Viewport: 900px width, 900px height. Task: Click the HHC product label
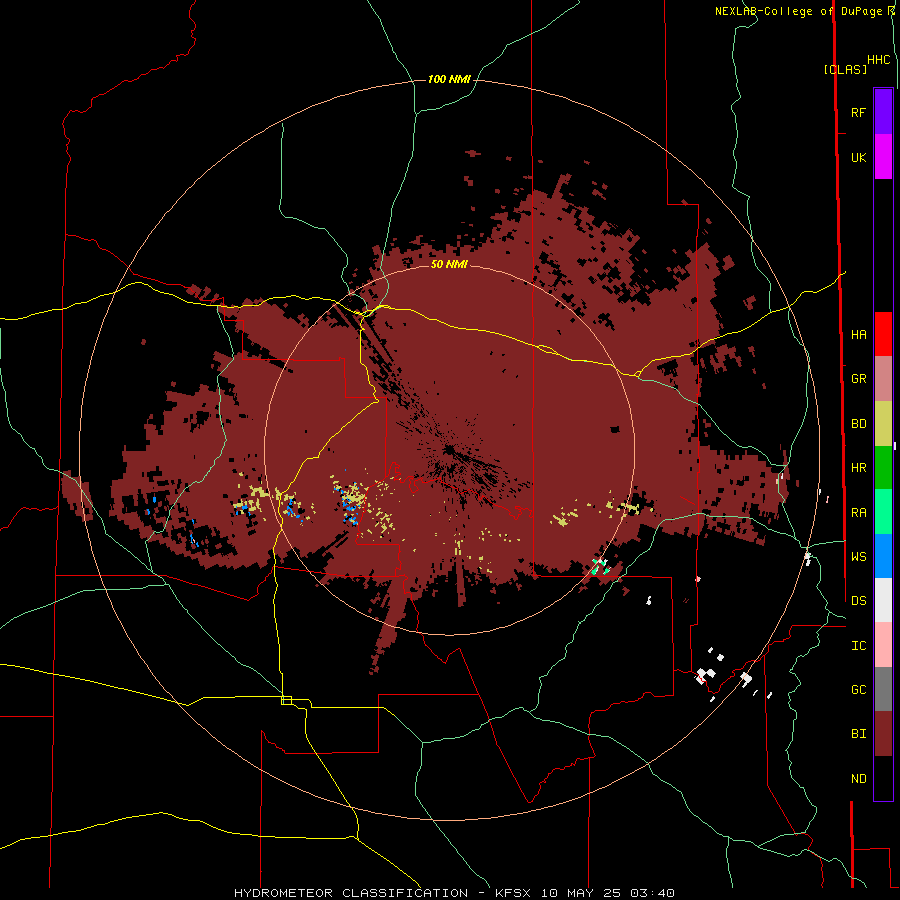click(879, 60)
